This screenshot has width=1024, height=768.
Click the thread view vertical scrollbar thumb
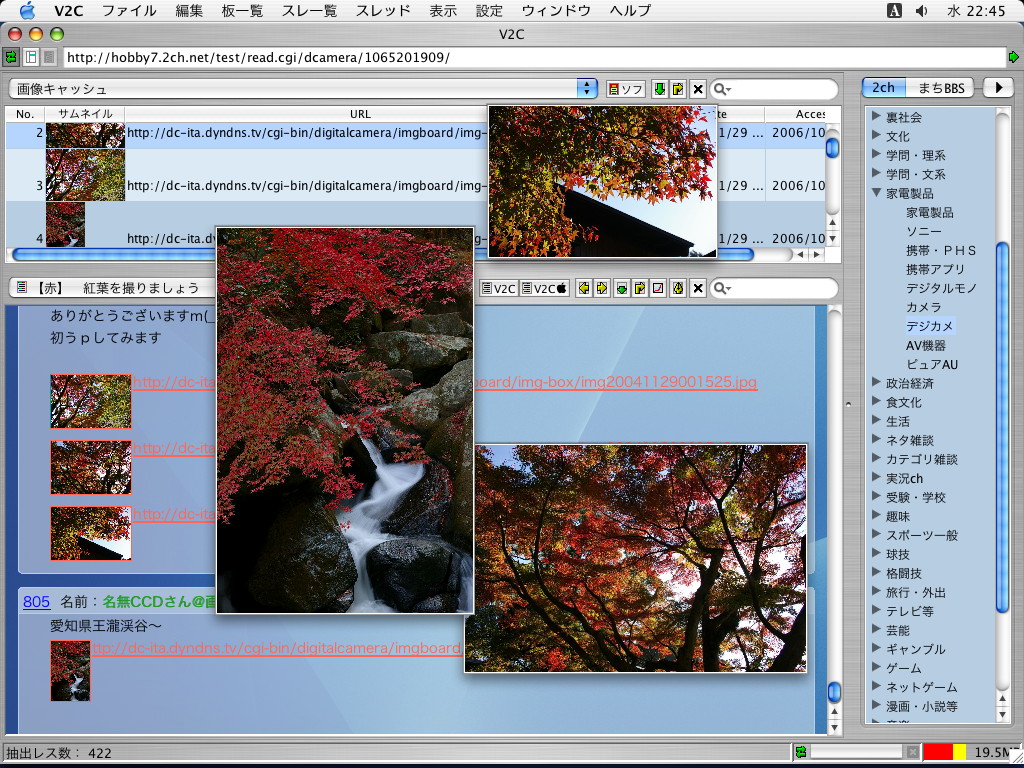coord(834,692)
